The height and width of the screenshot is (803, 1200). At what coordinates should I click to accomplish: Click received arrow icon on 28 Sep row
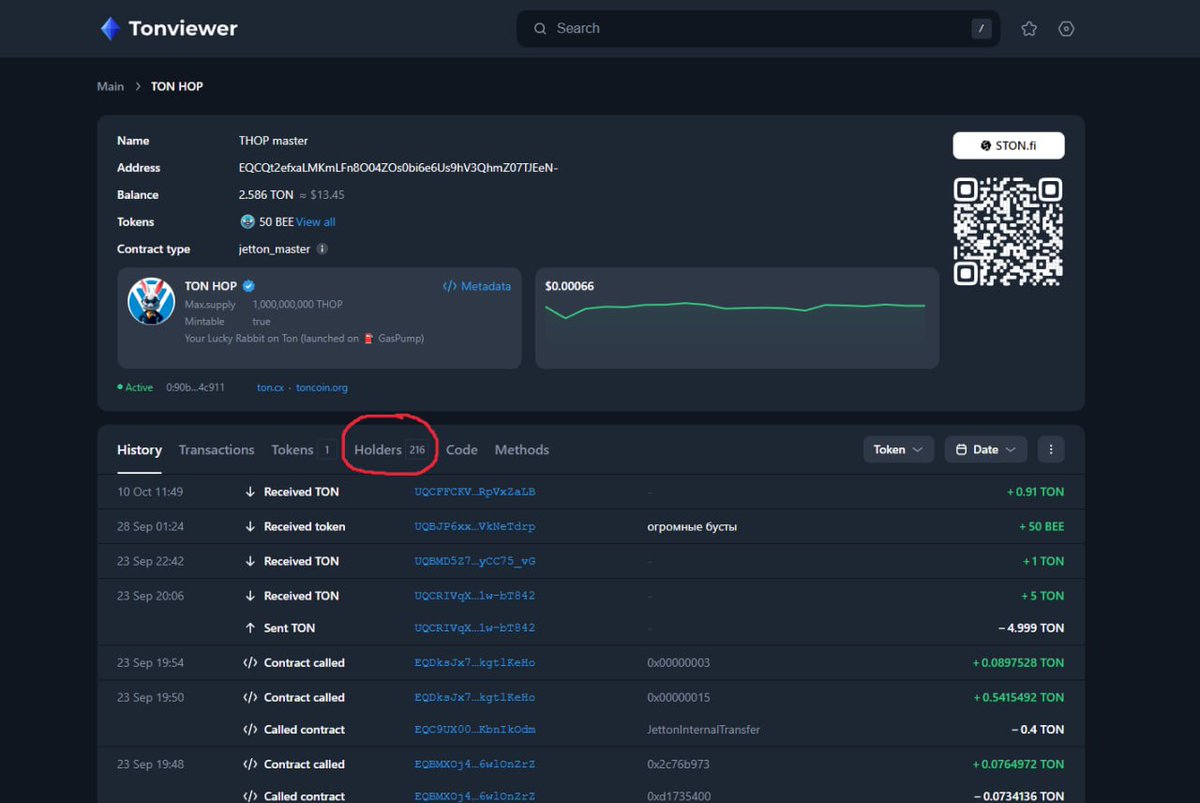point(250,527)
